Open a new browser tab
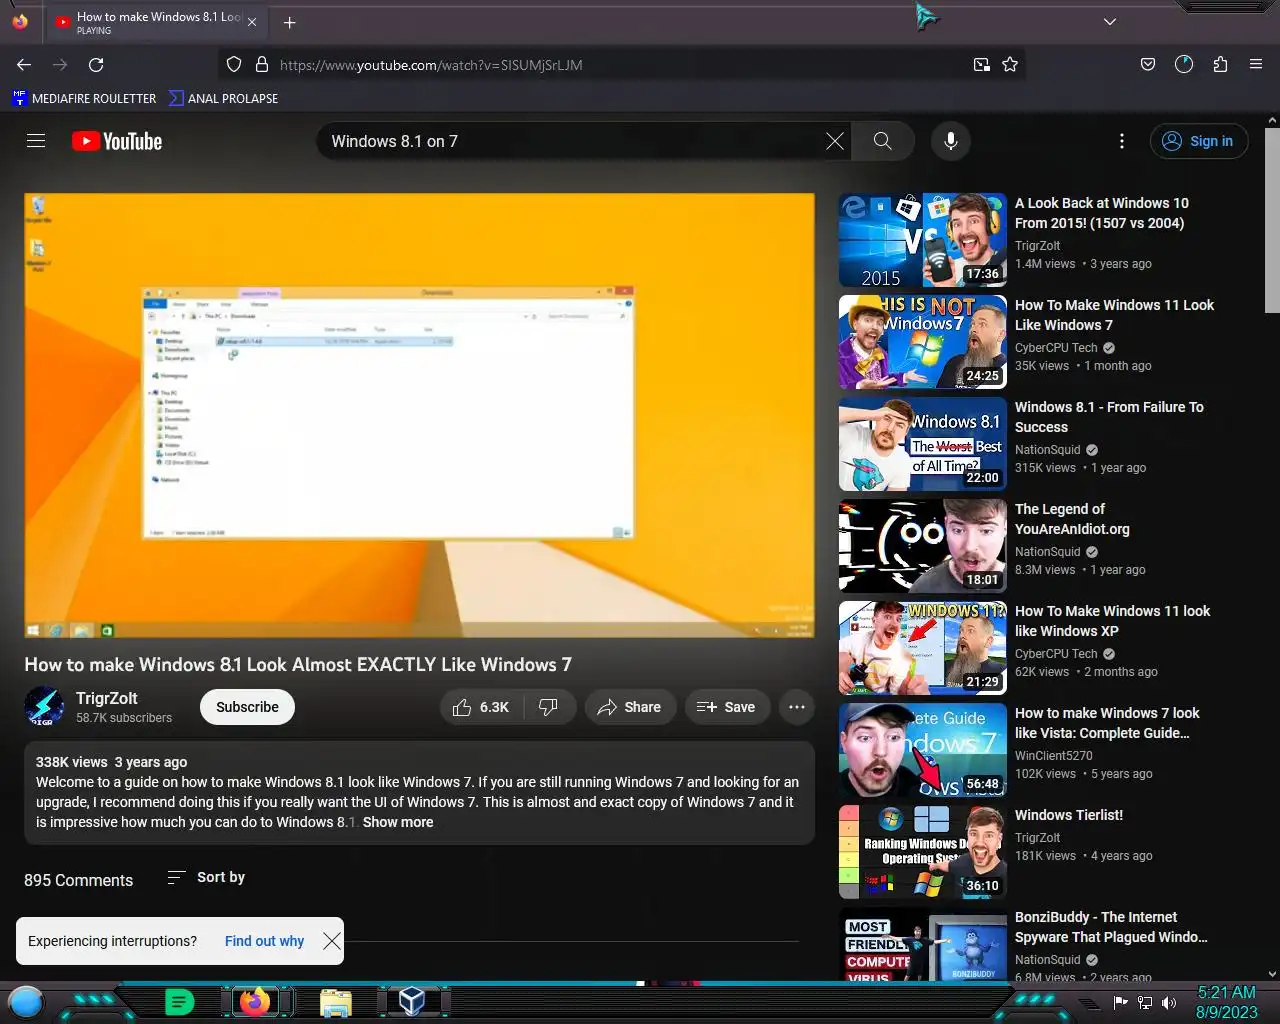 pos(289,22)
